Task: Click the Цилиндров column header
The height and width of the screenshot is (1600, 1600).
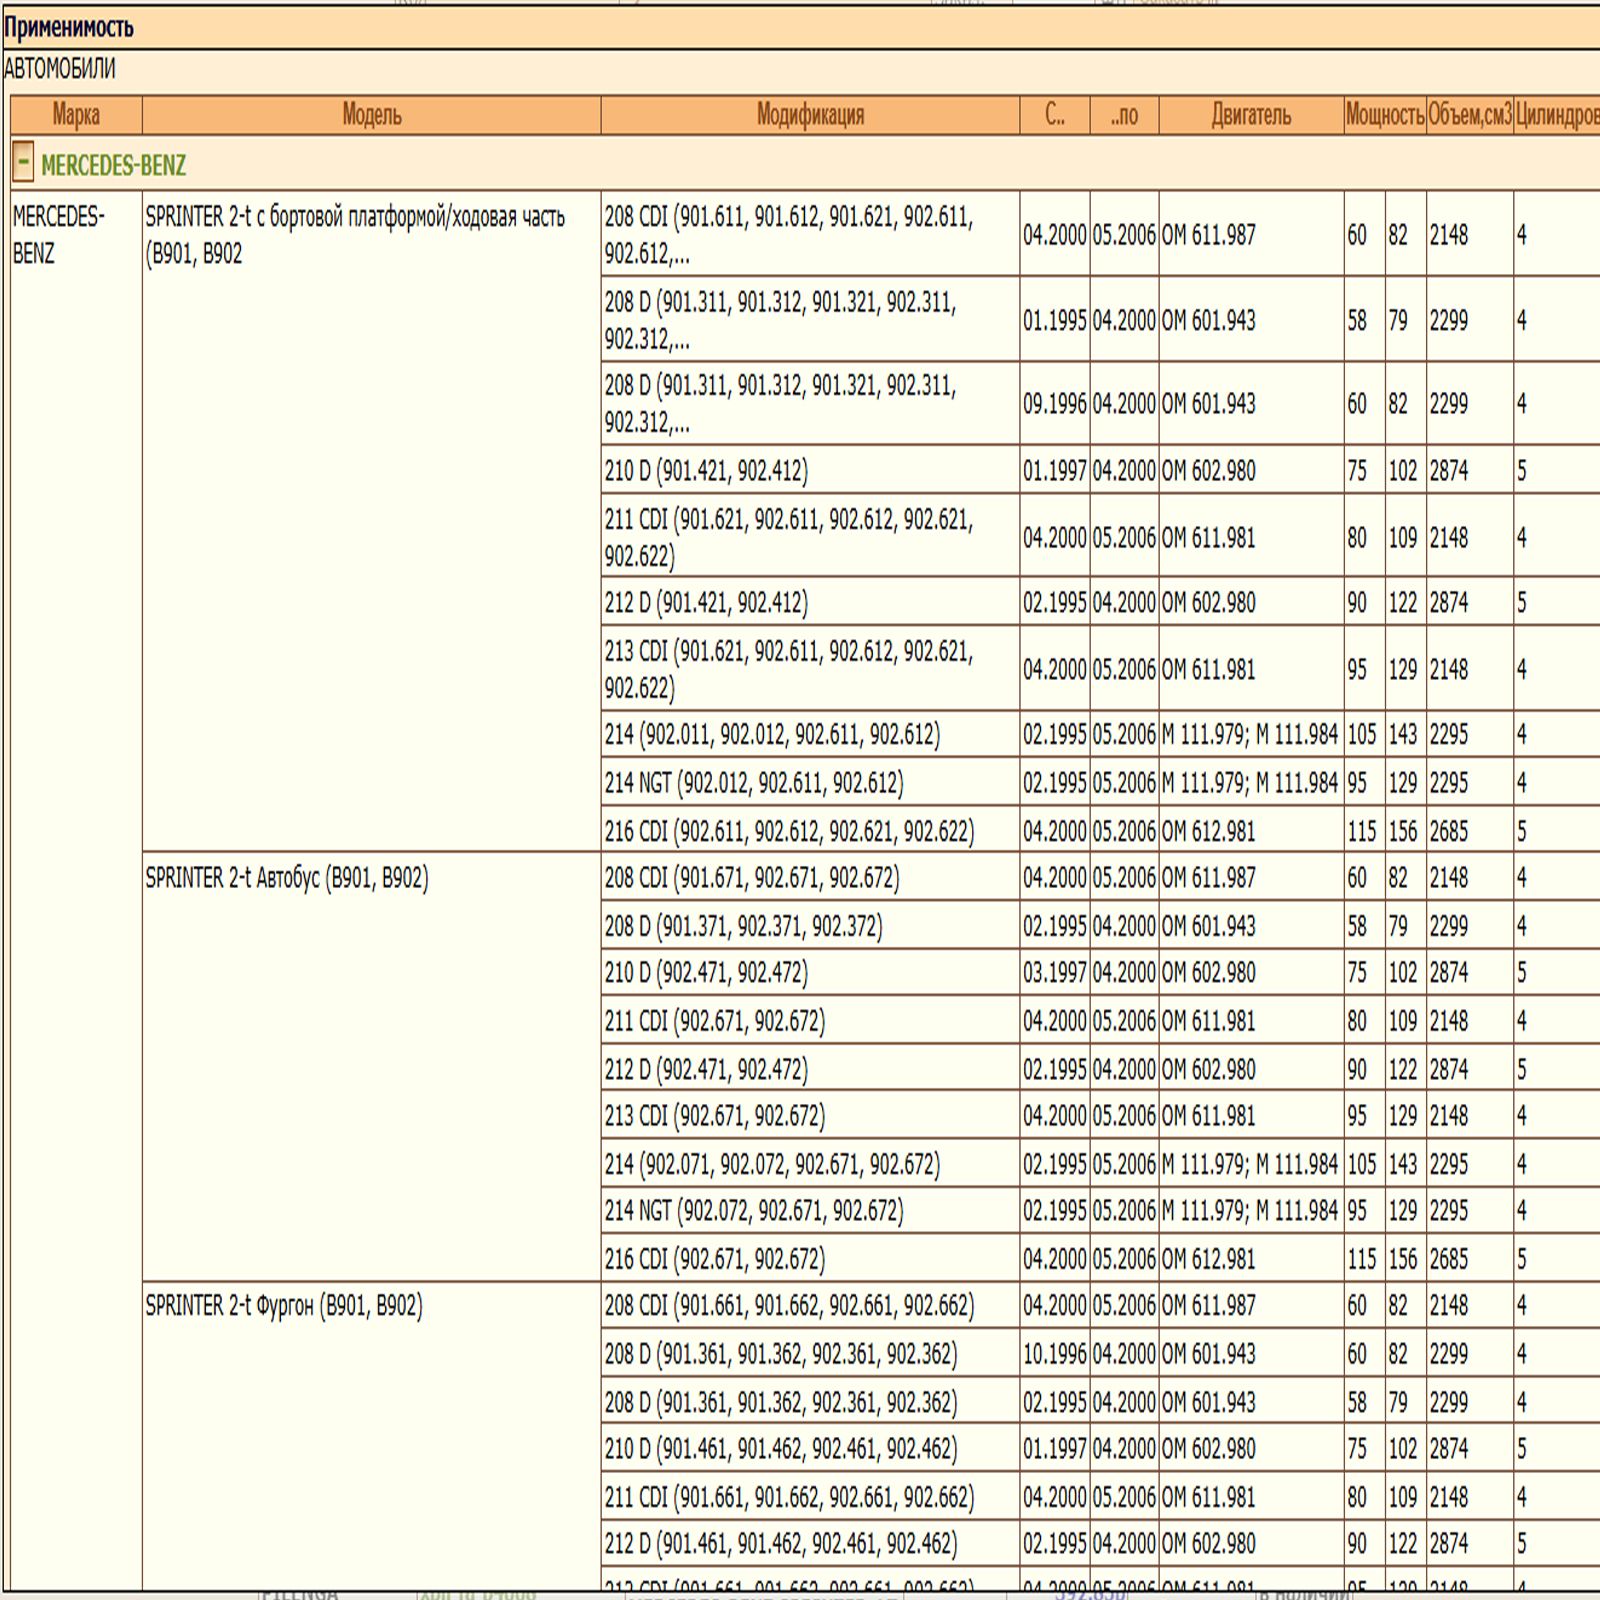Action: [1556, 115]
